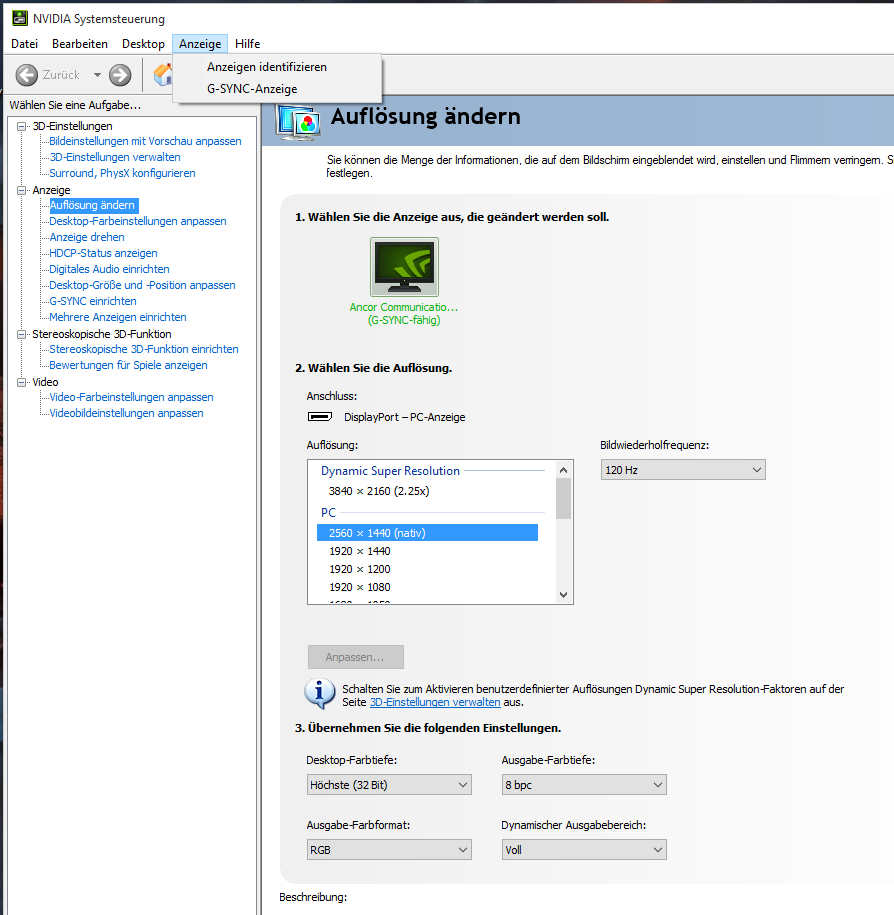The image size is (894, 915).
Task: Choose Anzeigen identifizieren menu entry
Action: [x=267, y=67]
